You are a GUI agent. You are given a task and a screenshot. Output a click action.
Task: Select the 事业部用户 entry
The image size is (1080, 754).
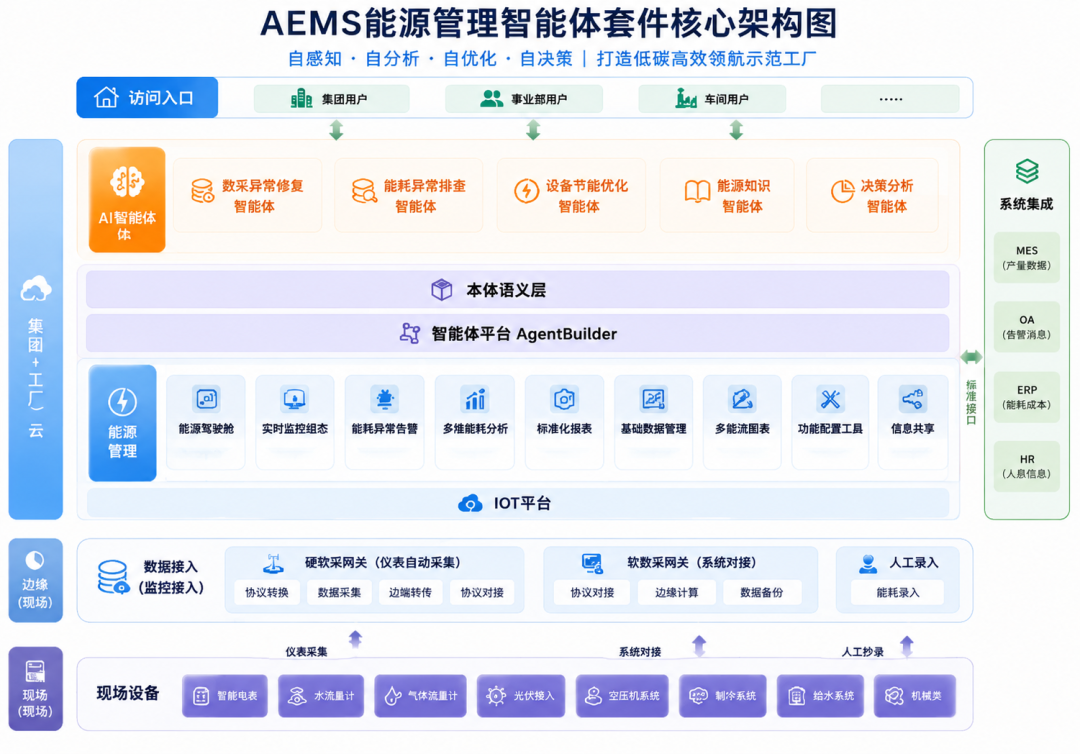[x=524, y=98]
